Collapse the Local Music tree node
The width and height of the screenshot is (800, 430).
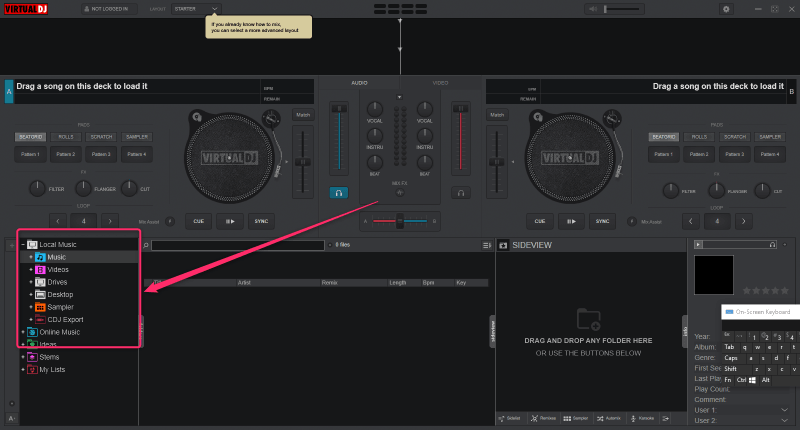coord(23,244)
